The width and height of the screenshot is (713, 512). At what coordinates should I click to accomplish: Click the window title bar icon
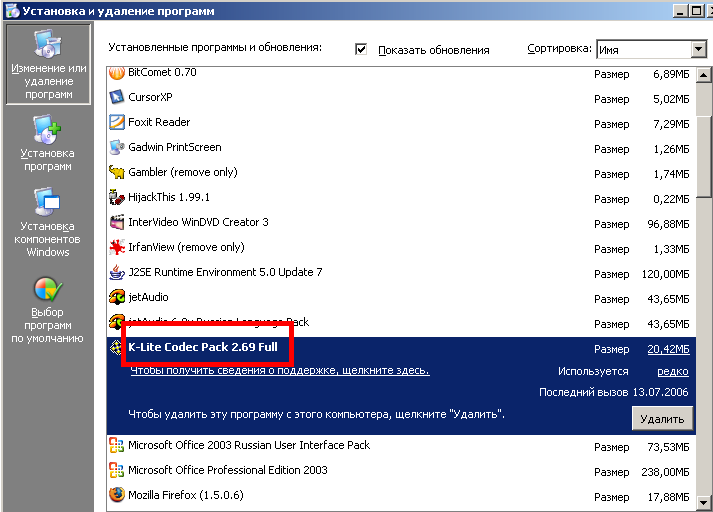(x=12, y=10)
